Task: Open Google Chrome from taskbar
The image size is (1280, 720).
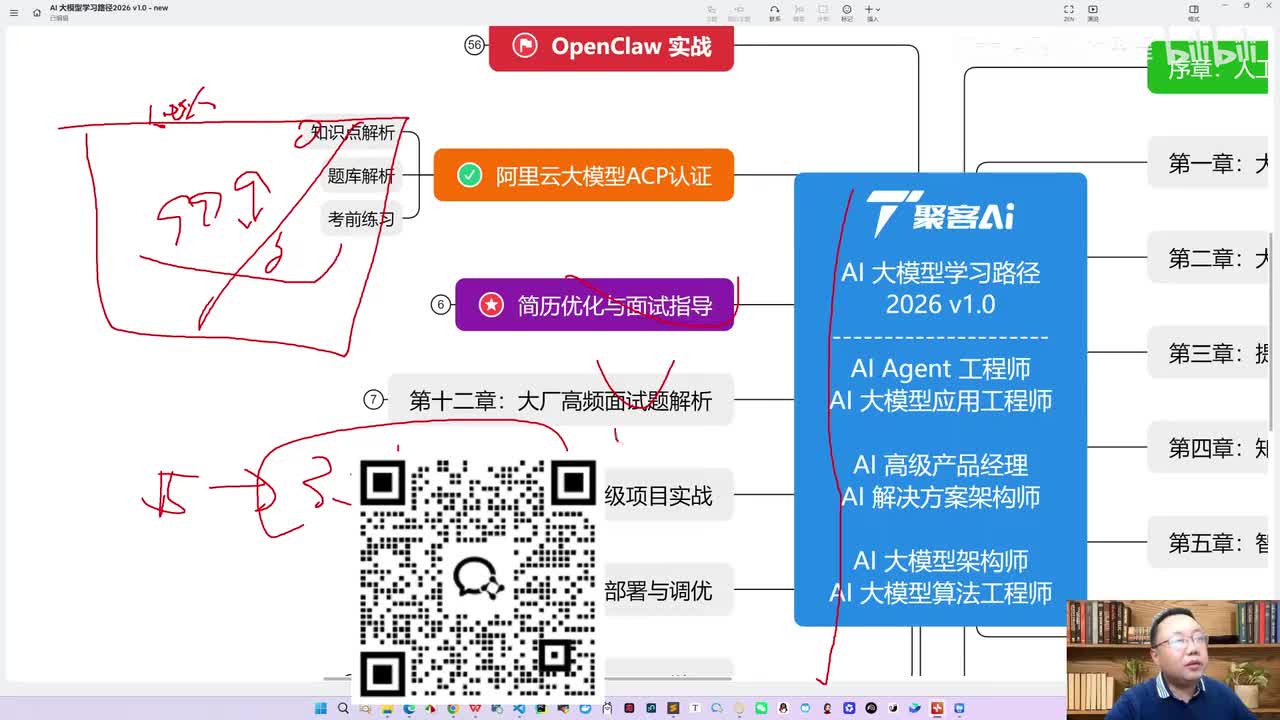Action: tap(453, 708)
